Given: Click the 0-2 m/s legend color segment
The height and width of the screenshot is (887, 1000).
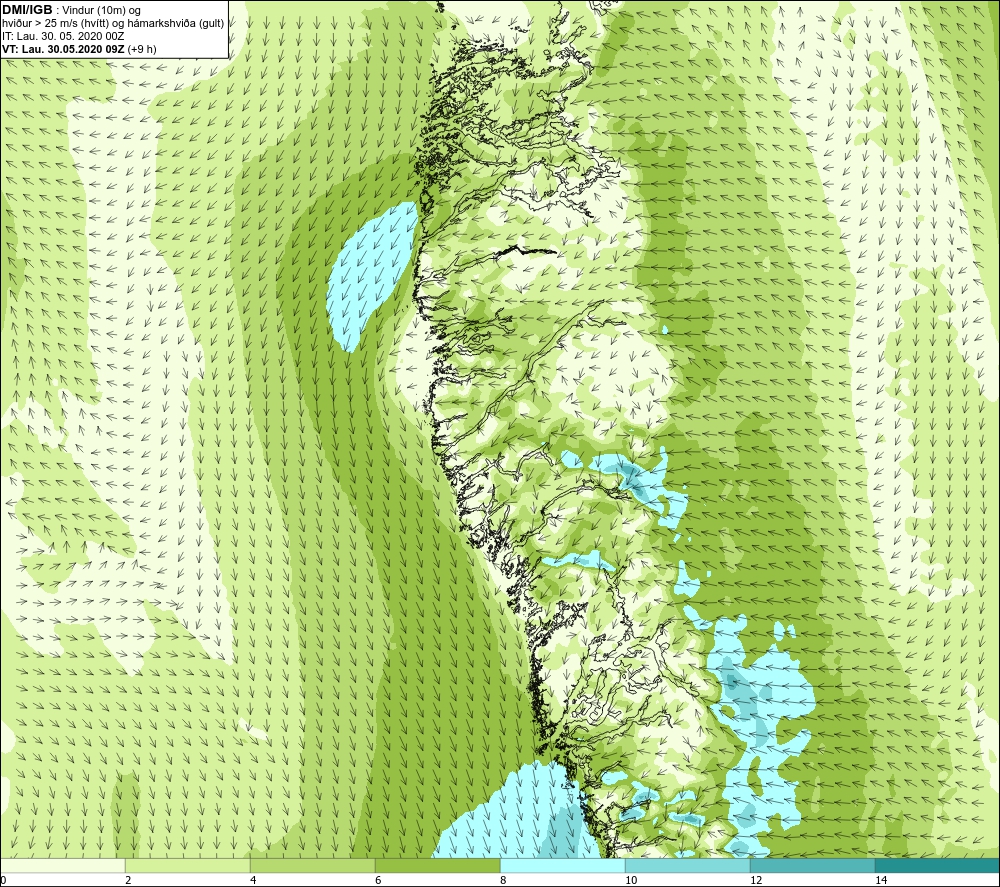Looking at the screenshot, I should pos(62,865).
